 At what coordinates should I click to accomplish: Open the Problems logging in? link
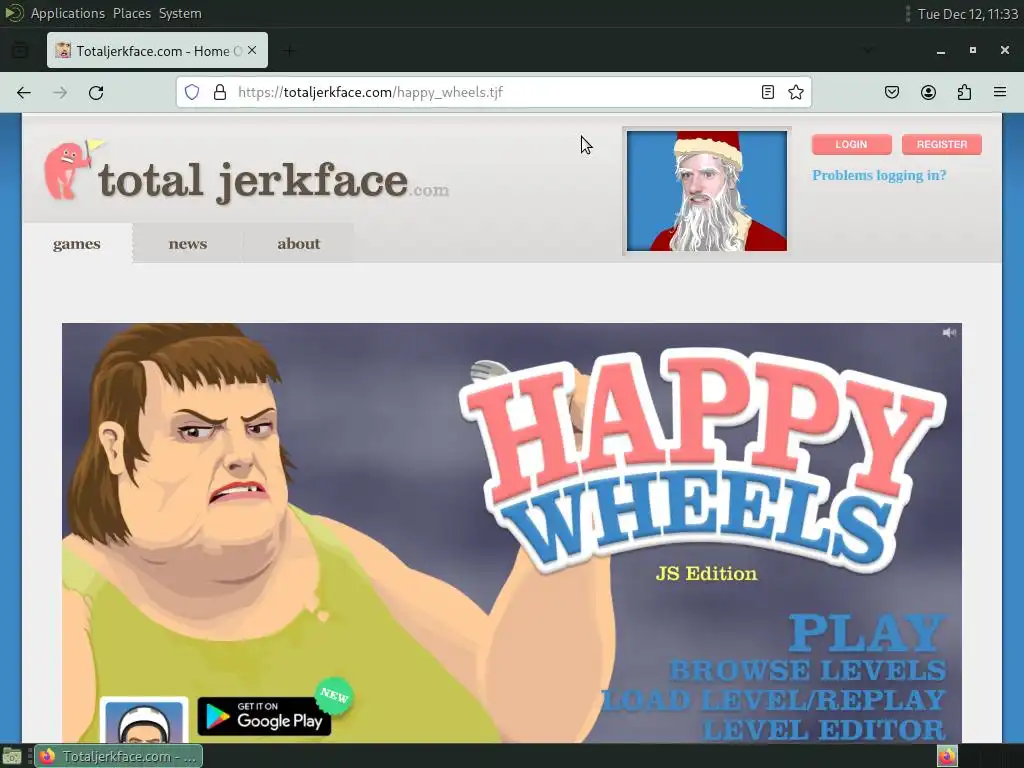(879, 175)
